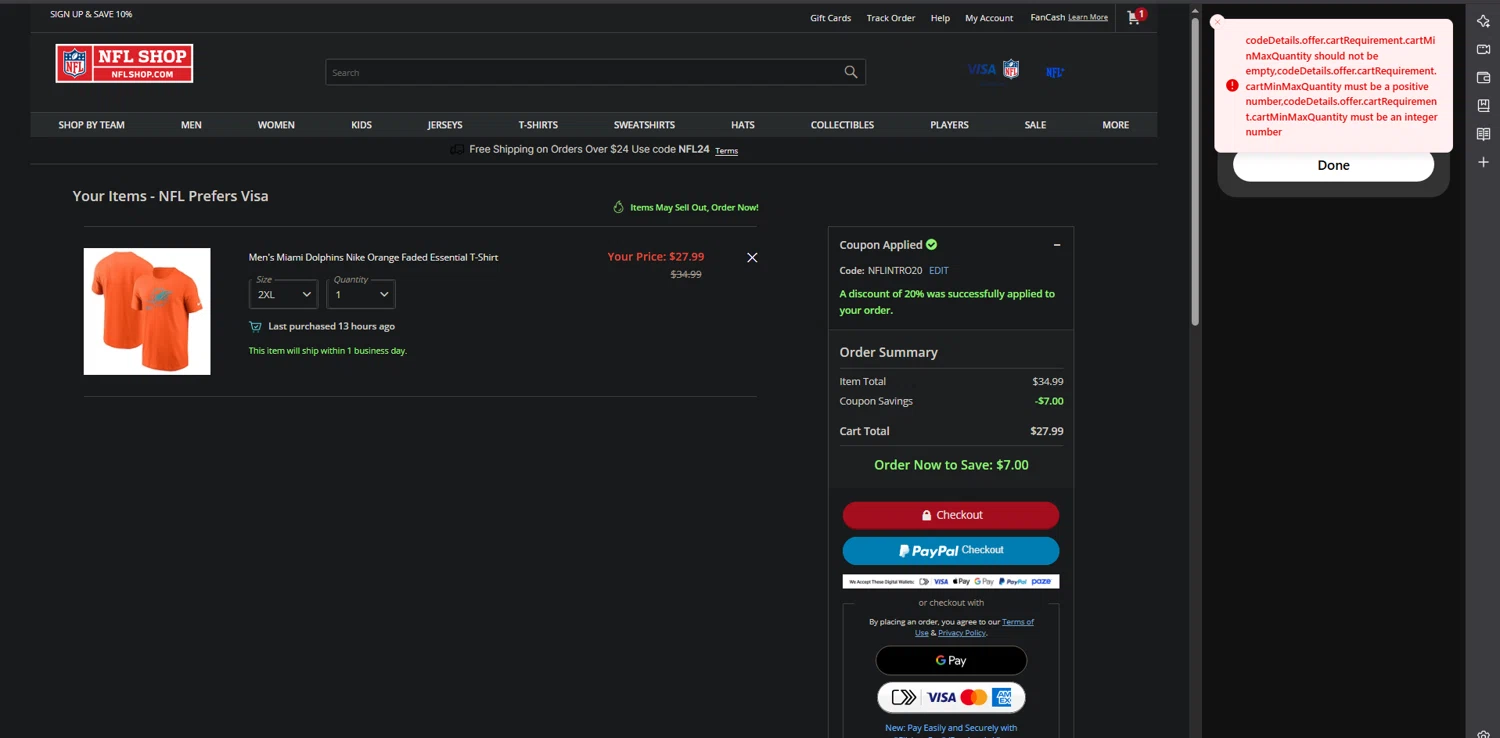Open the free shipping Terms link
The height and width of the screenshot is (738, 1500).
pyautogui.click(x=726, y=151)
